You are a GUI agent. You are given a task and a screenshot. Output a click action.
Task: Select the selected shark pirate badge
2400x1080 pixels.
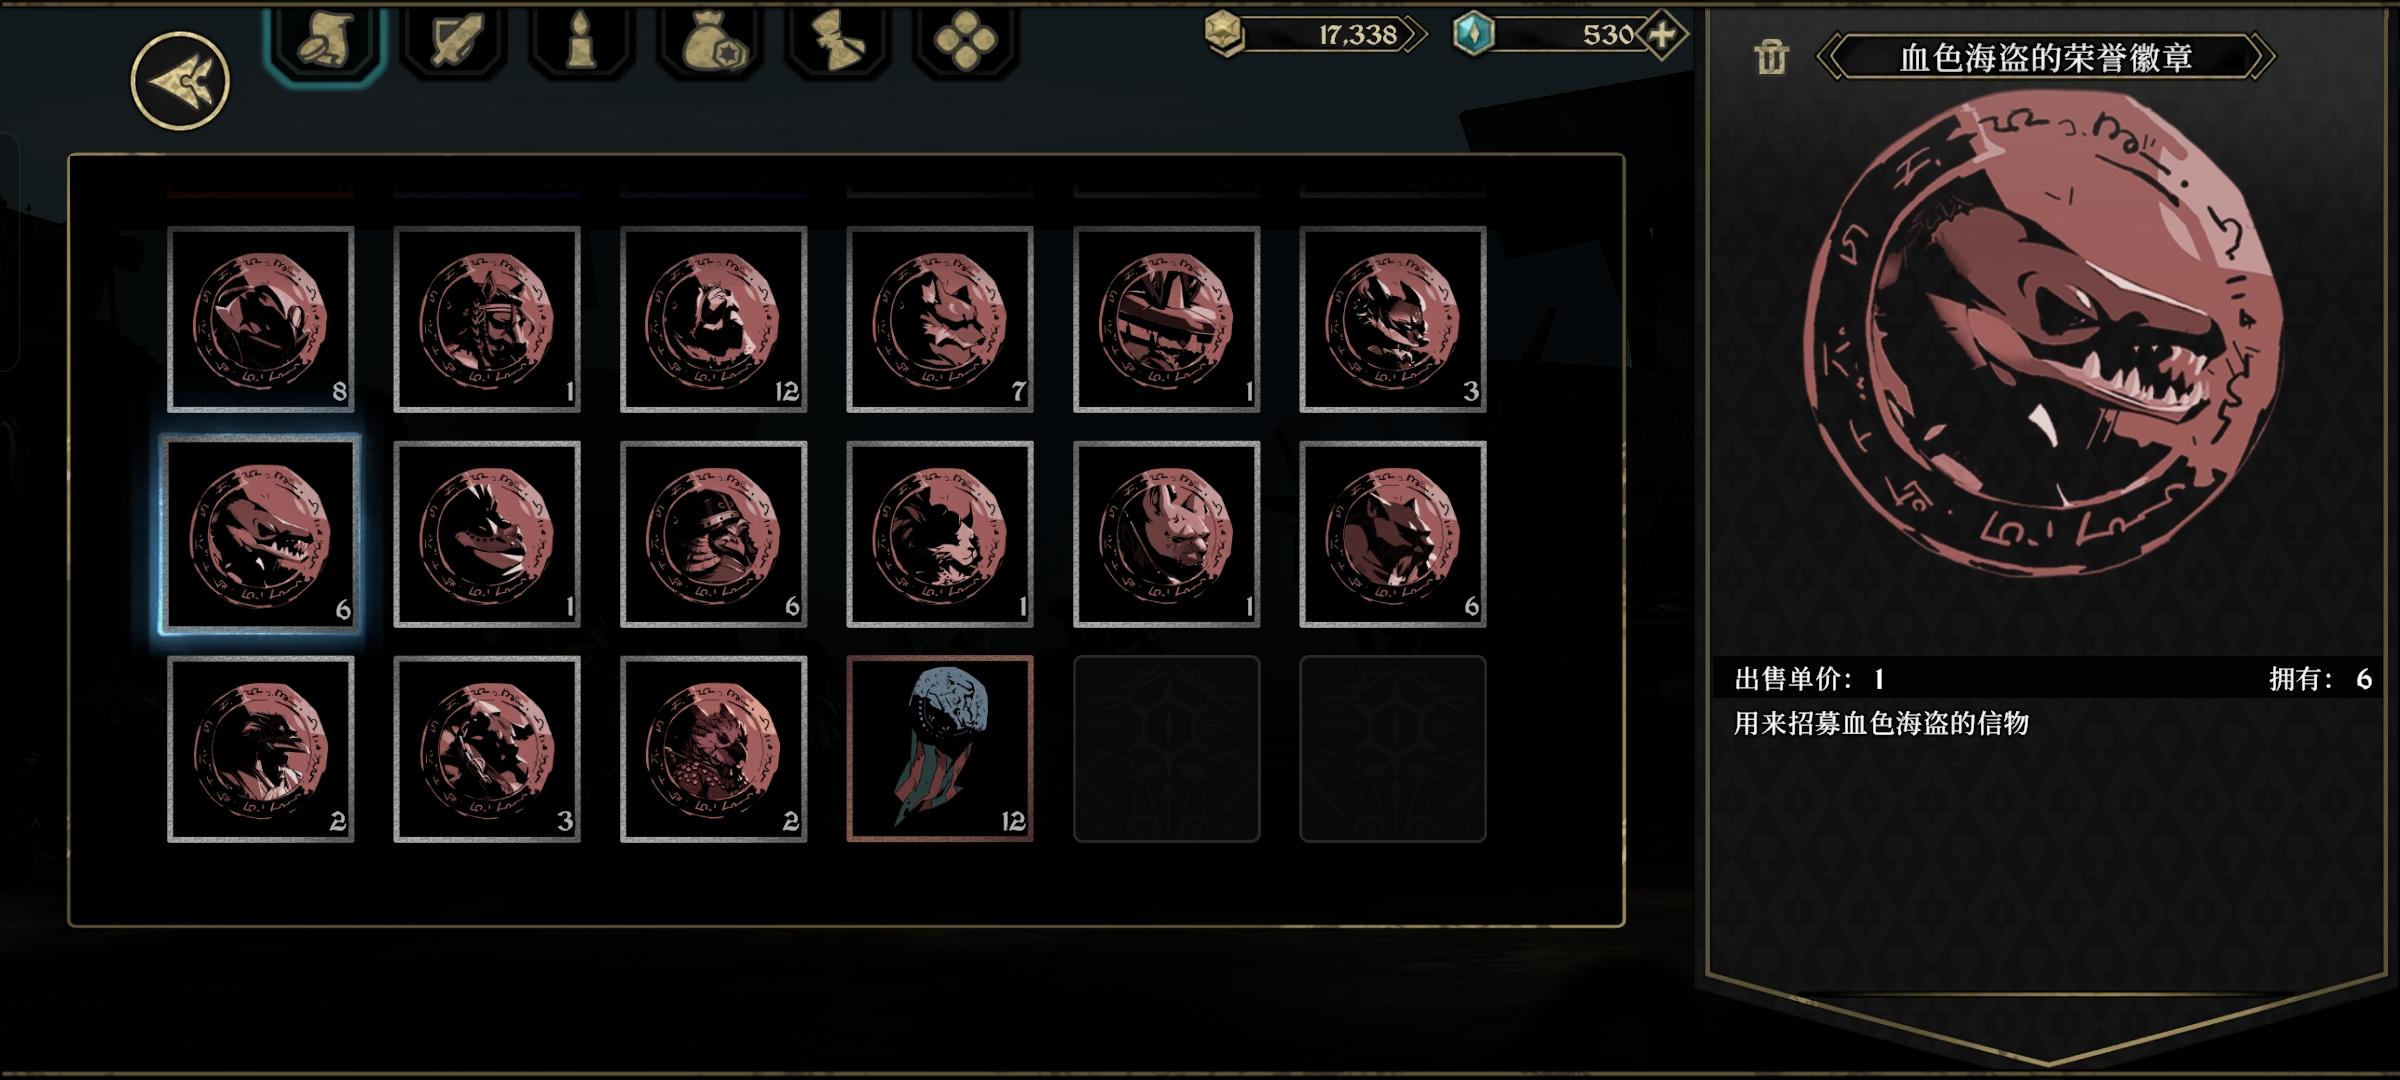click(x=261, y=535)
